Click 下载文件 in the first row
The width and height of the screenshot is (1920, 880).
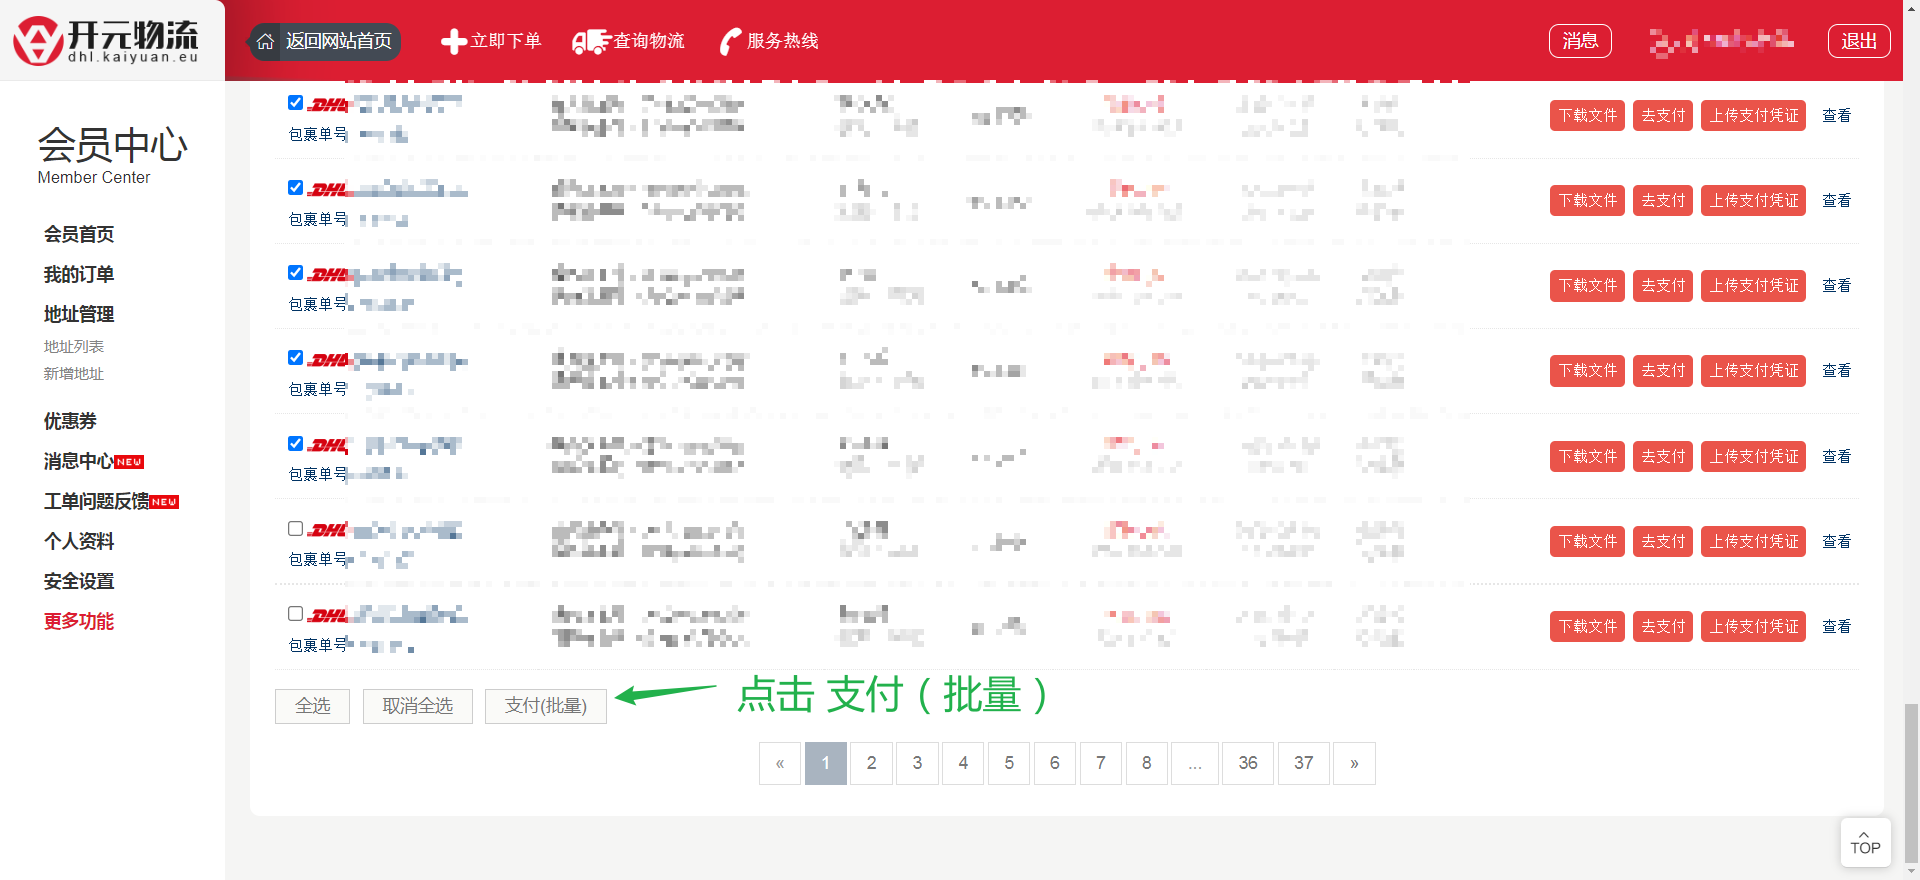coord(1587,115)
